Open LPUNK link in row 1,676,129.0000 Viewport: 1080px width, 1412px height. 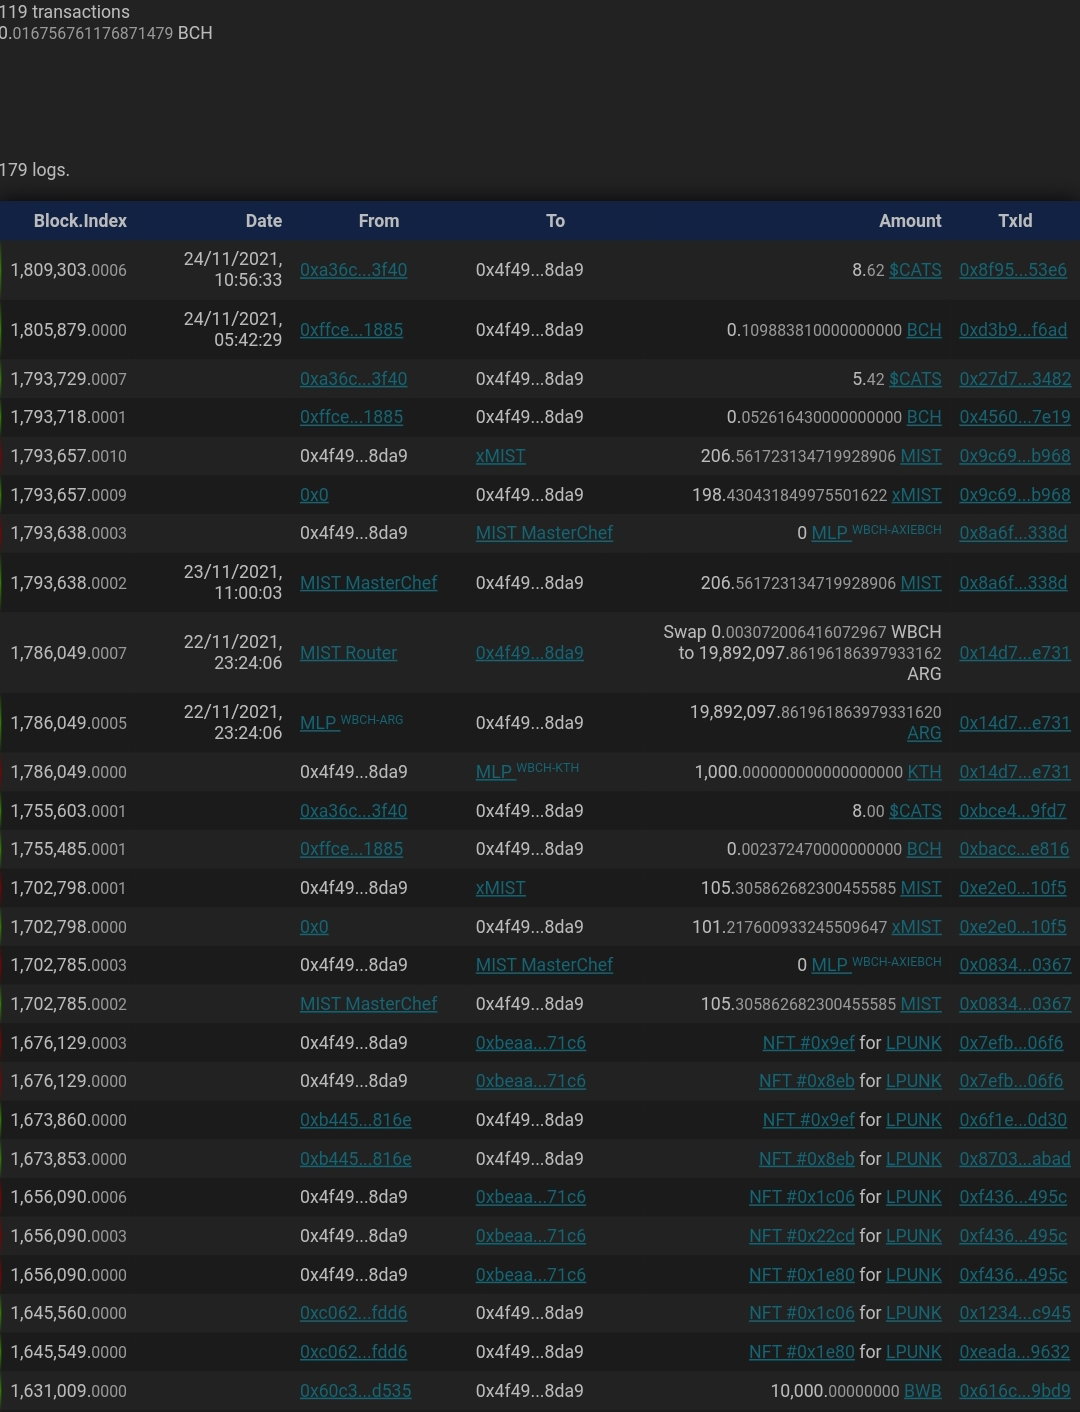(x=914, y=1081)
